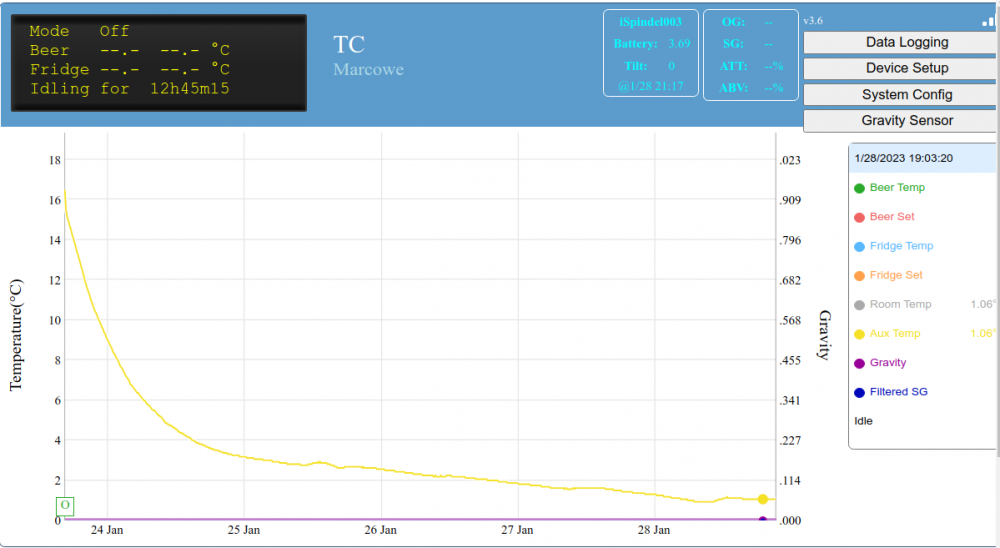Click the dark blue Filtered SG dot
1000x548 pixels.
[859, 392]
